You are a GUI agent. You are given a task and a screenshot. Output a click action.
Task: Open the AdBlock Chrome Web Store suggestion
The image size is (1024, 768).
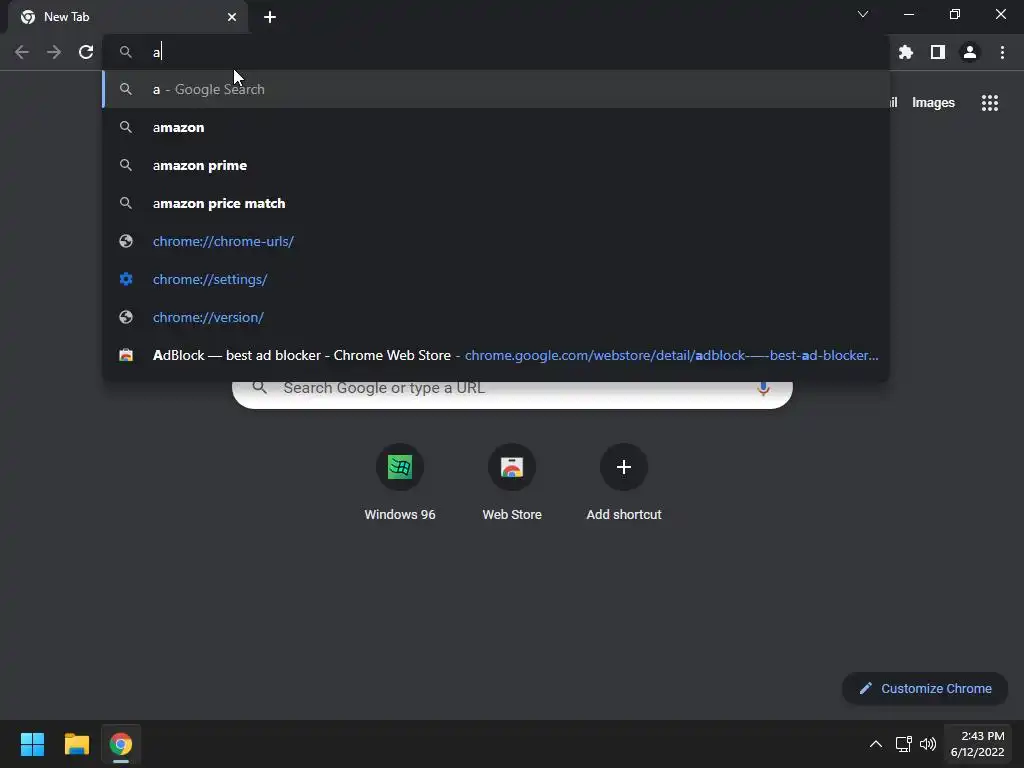[x=496, y=355]
